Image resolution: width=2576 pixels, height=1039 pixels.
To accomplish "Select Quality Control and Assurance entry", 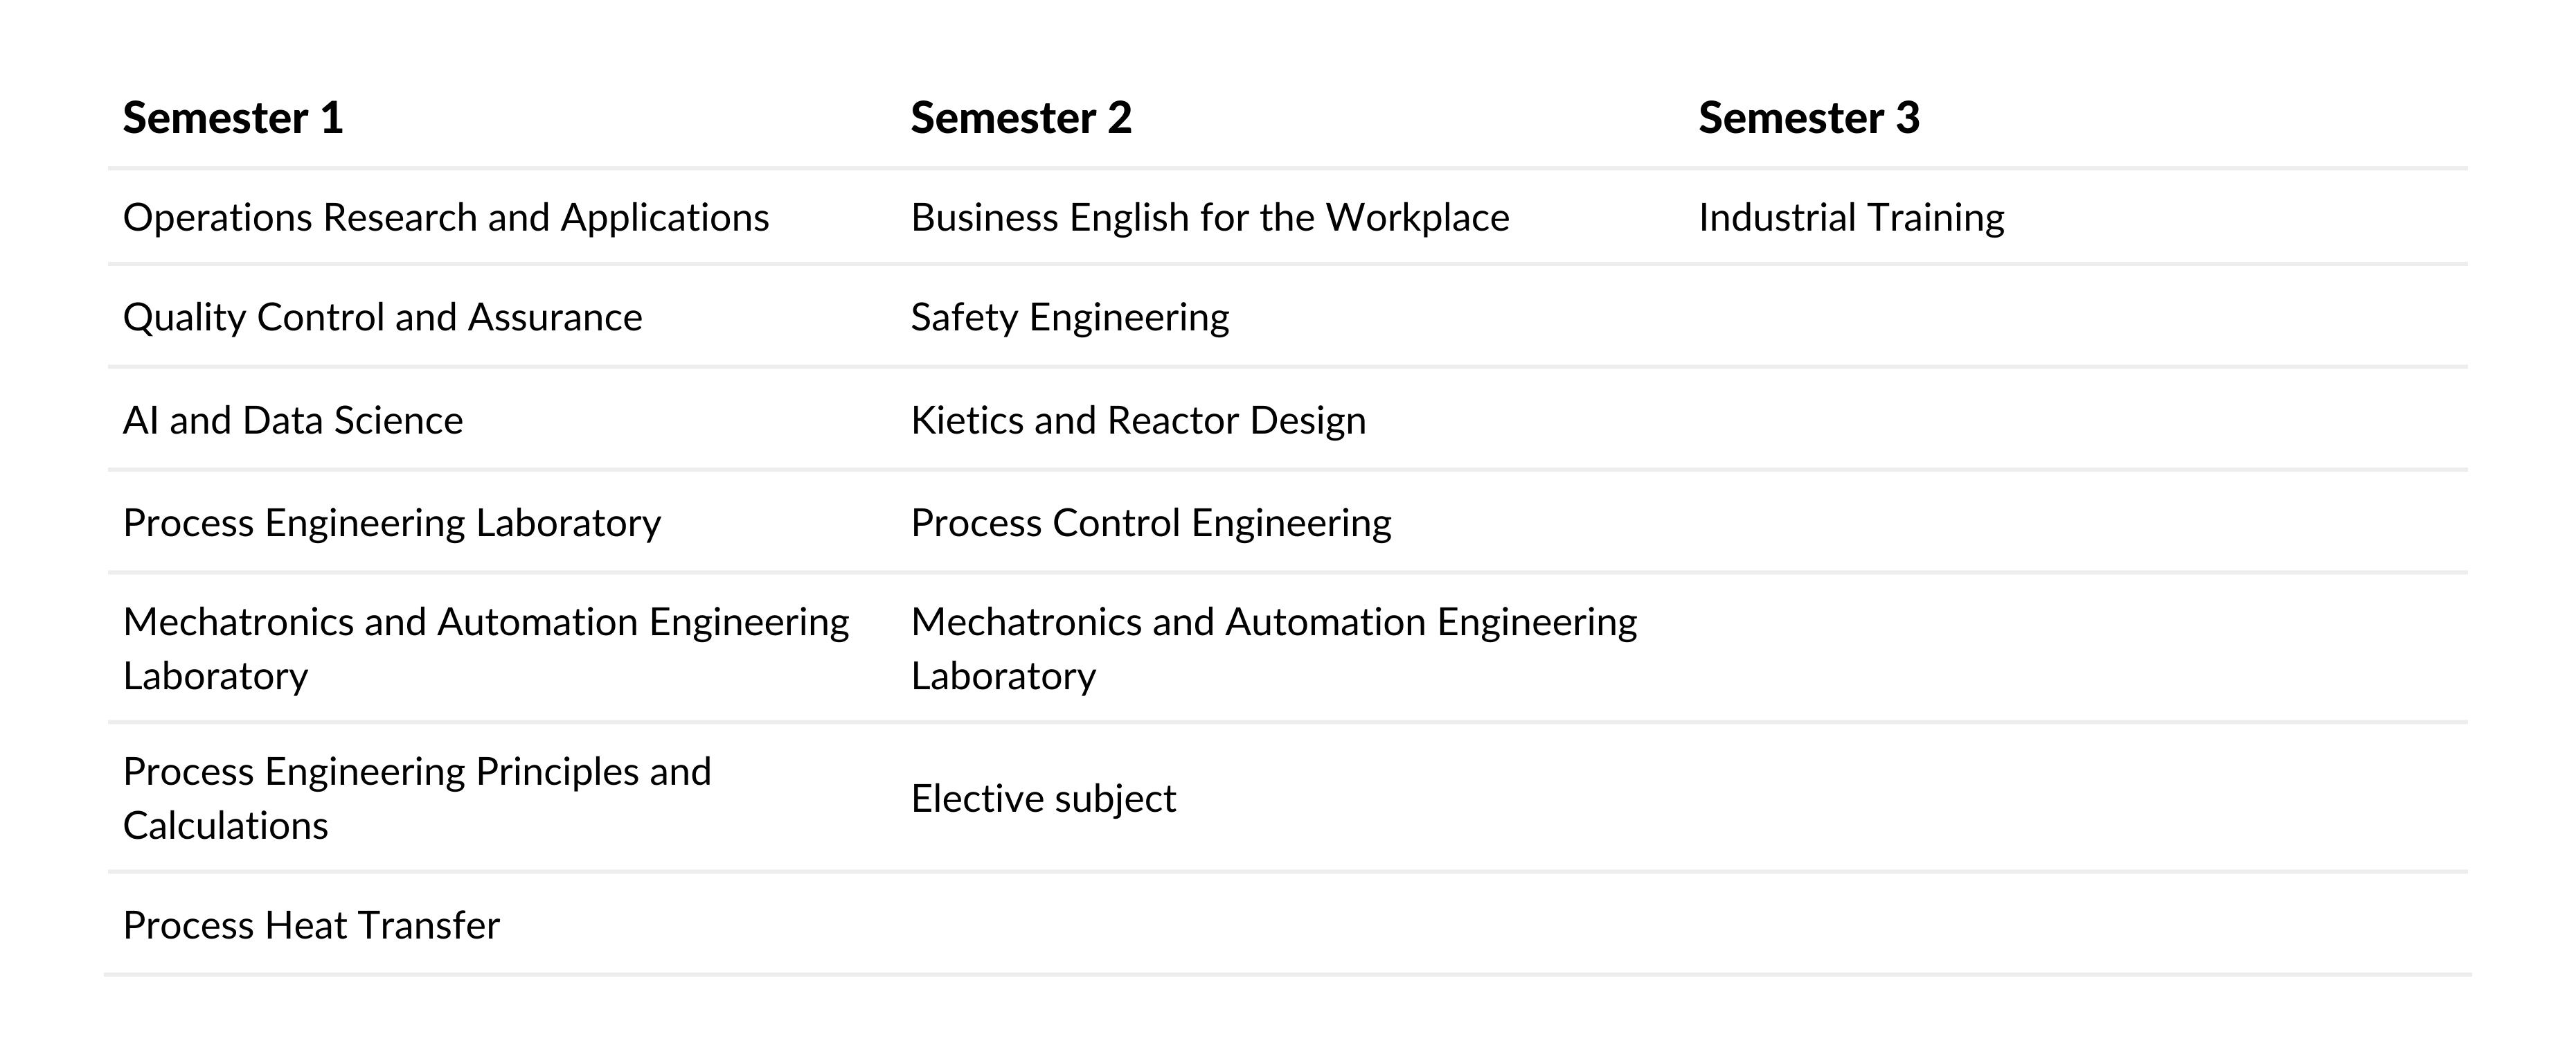I will pos(383,317).
